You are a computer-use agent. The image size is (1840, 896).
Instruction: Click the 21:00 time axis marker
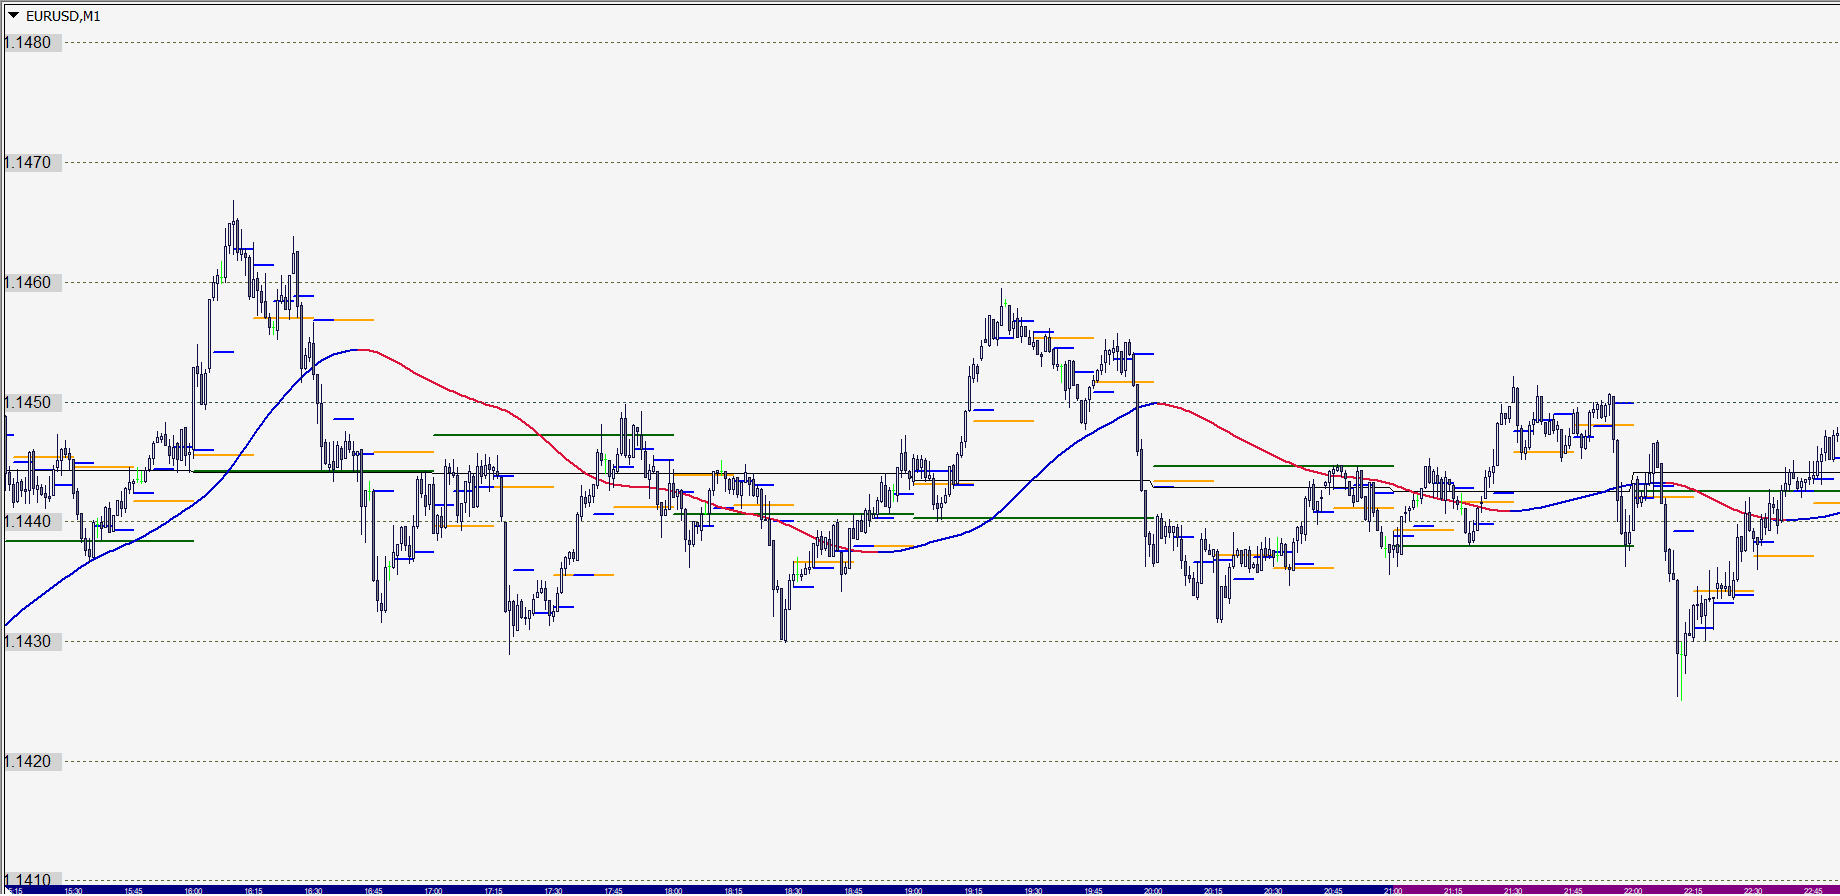(x=1393, y=890)
